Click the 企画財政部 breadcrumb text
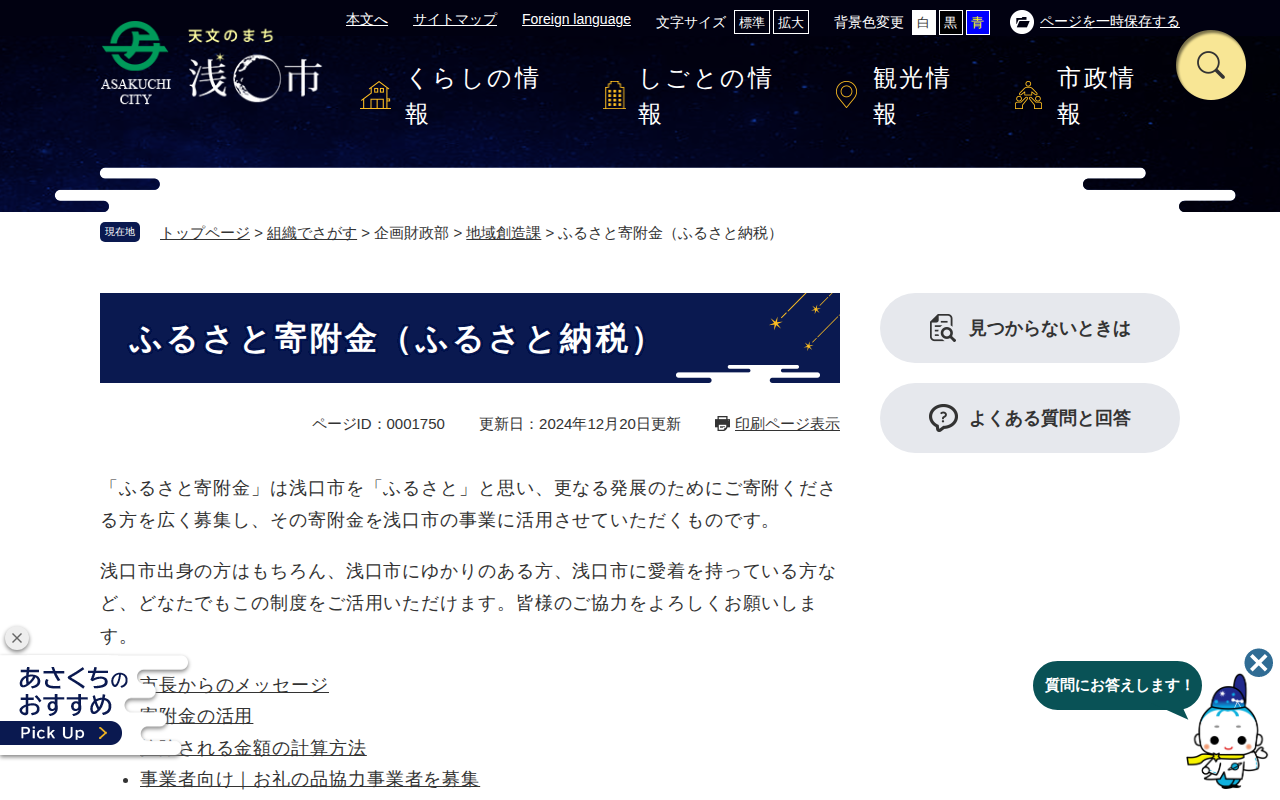The width and height of the screenshot is (1280, 800). [411, 233]
